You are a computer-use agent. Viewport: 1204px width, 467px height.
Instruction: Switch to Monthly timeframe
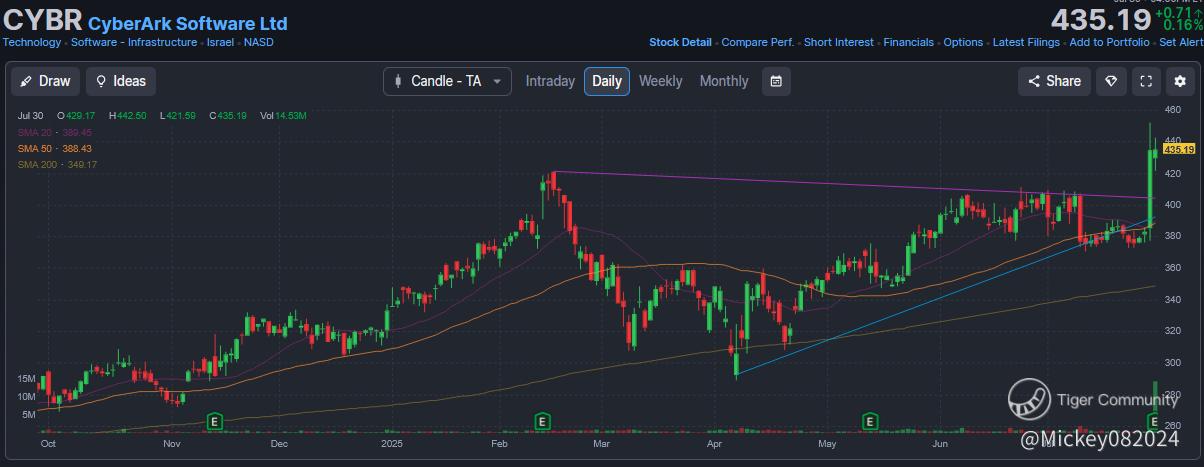click(x=724, y=81)
